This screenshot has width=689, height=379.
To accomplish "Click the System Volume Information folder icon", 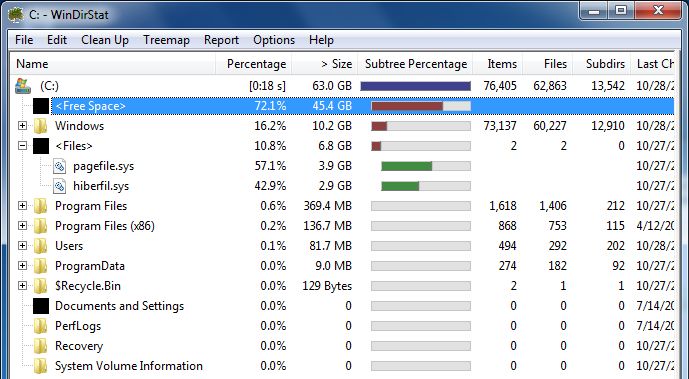I will click(40, 366).
